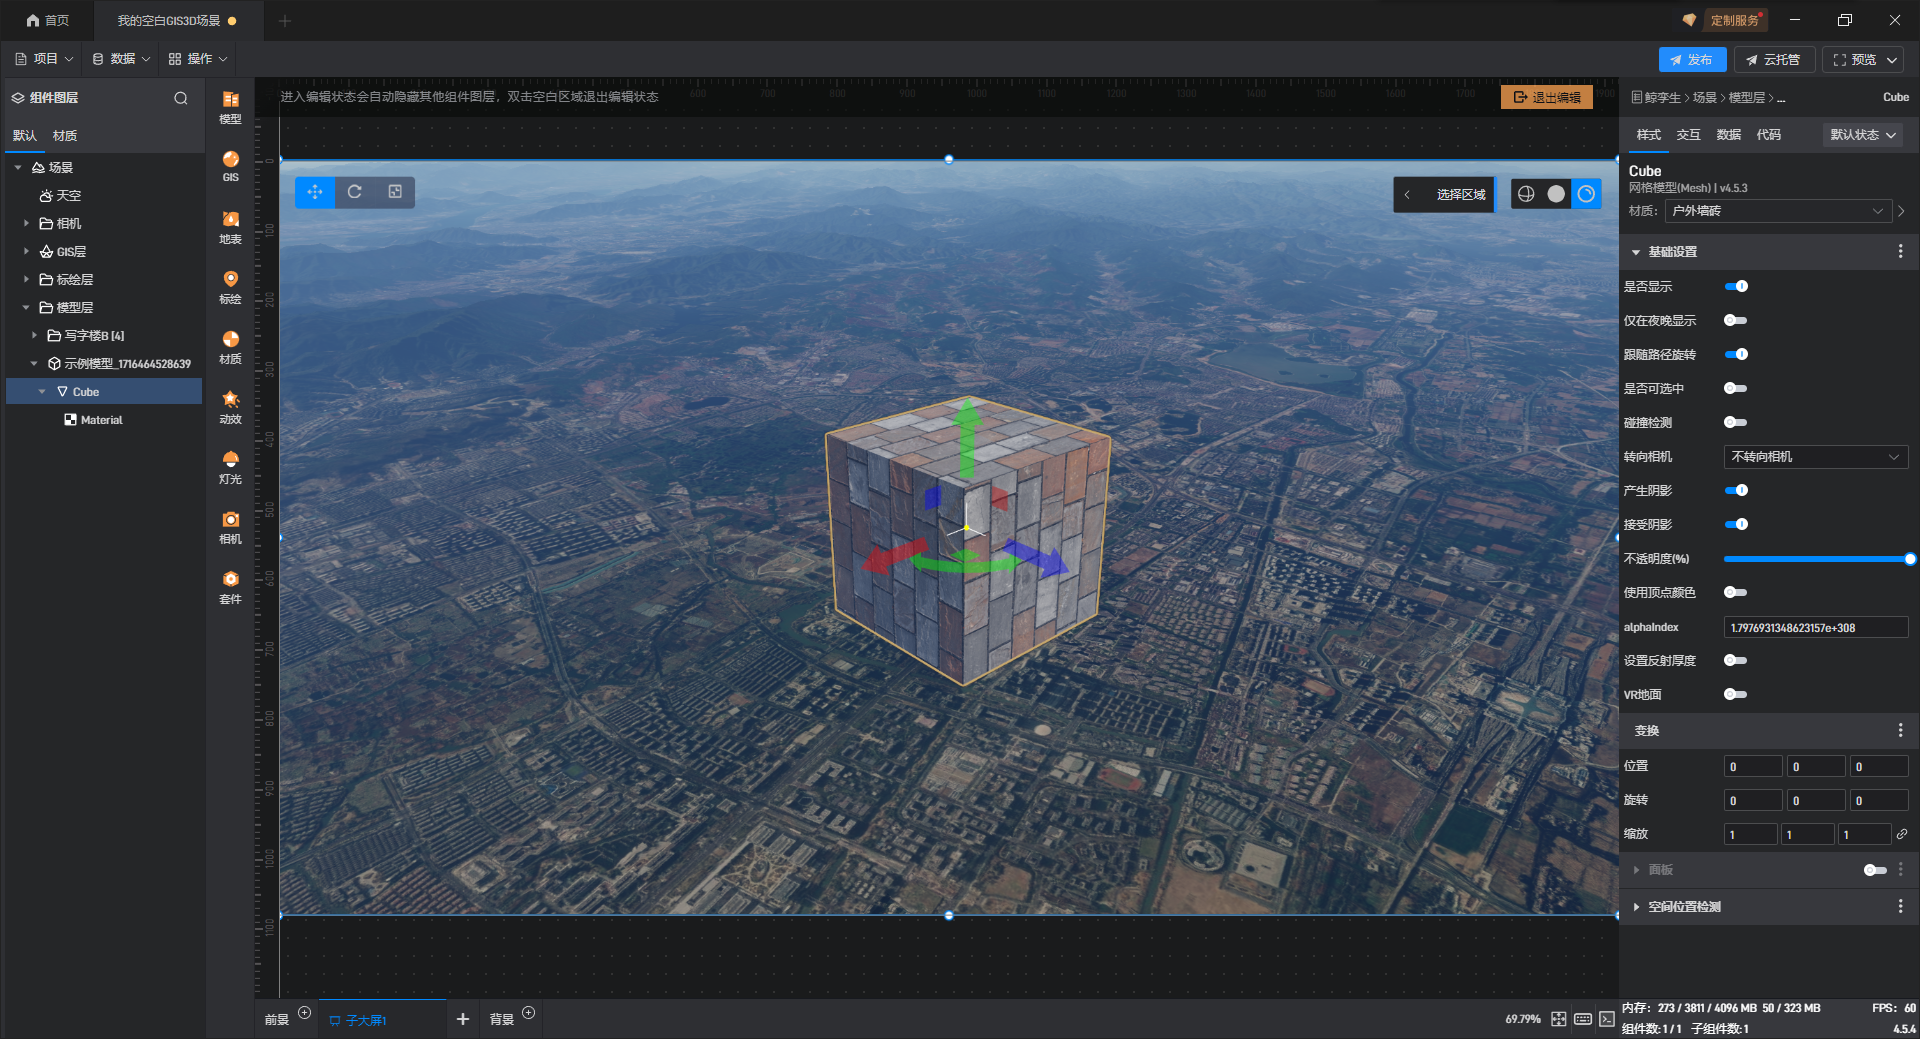Viewport: 1920px width, 1039px height.
Task: Switch to the 代码 tab
Action: (1769, 135)
